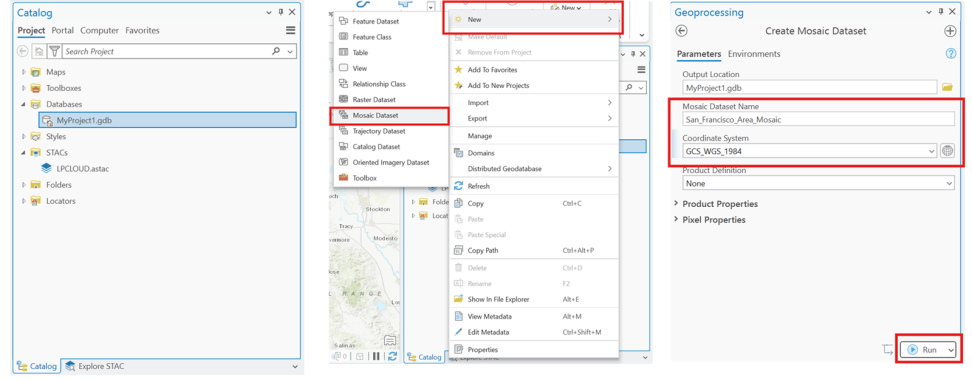
Task: Expand the Maps node
Action: (24, 72)
